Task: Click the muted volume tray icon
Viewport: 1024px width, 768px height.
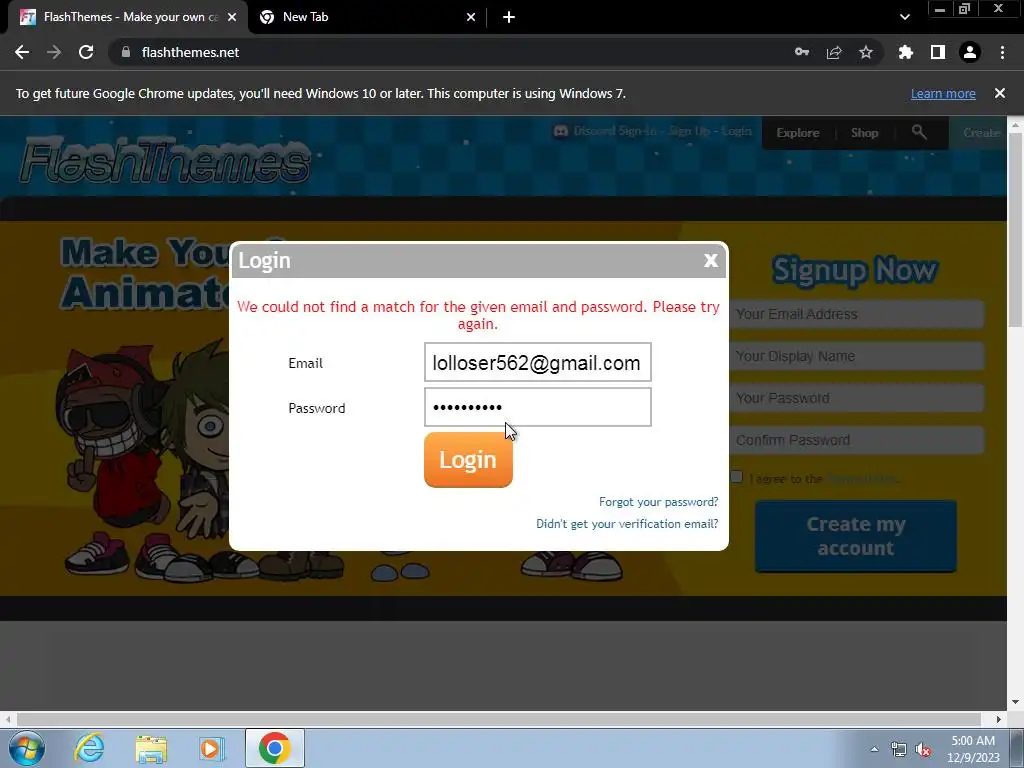Action: 923,750
